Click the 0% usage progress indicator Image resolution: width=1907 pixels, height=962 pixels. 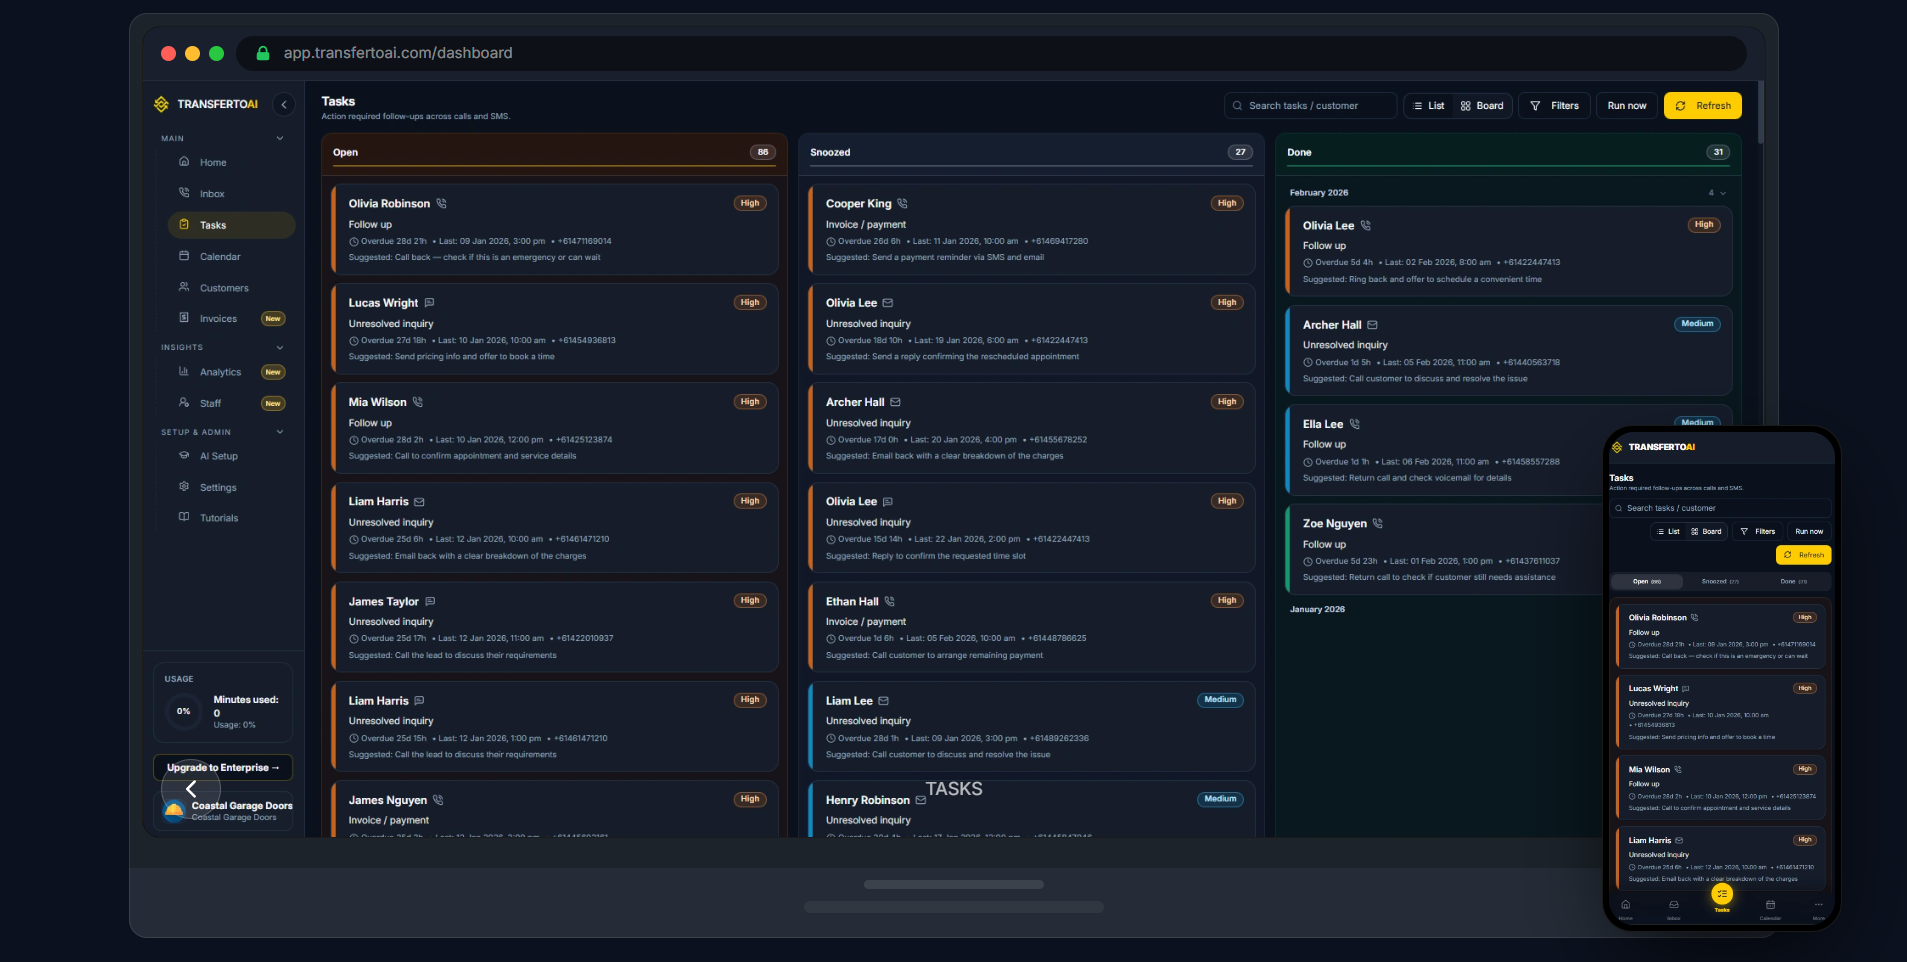183,711
